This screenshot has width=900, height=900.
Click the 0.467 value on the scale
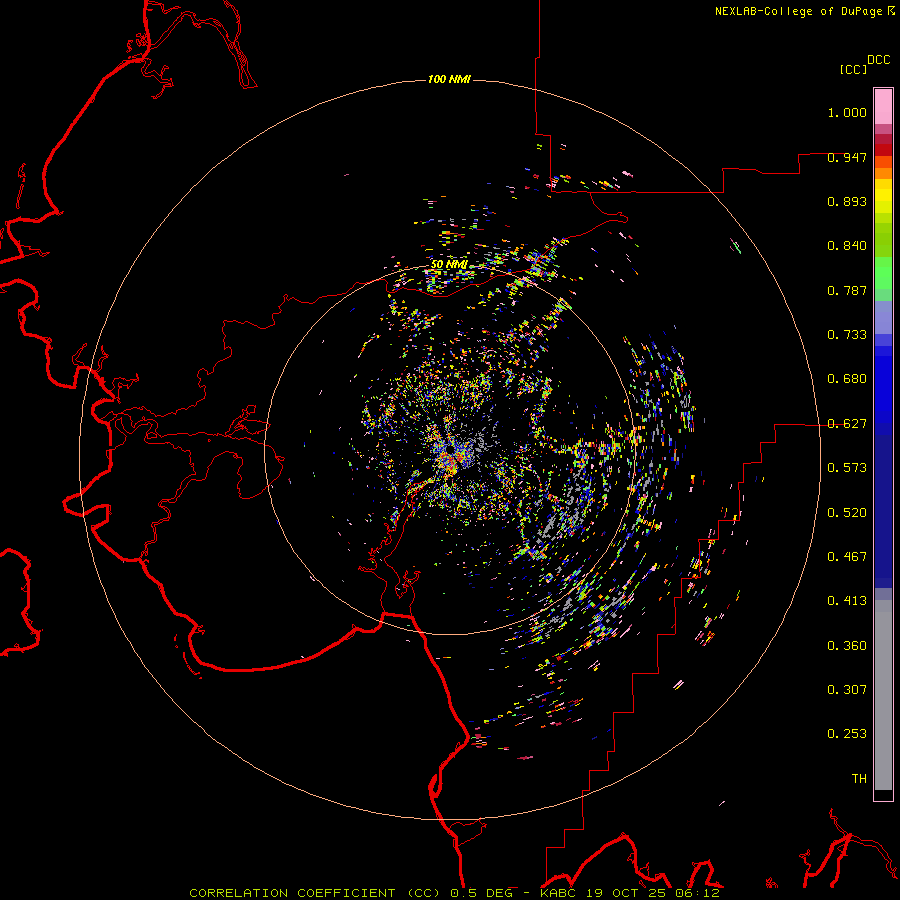coord(847,557)
